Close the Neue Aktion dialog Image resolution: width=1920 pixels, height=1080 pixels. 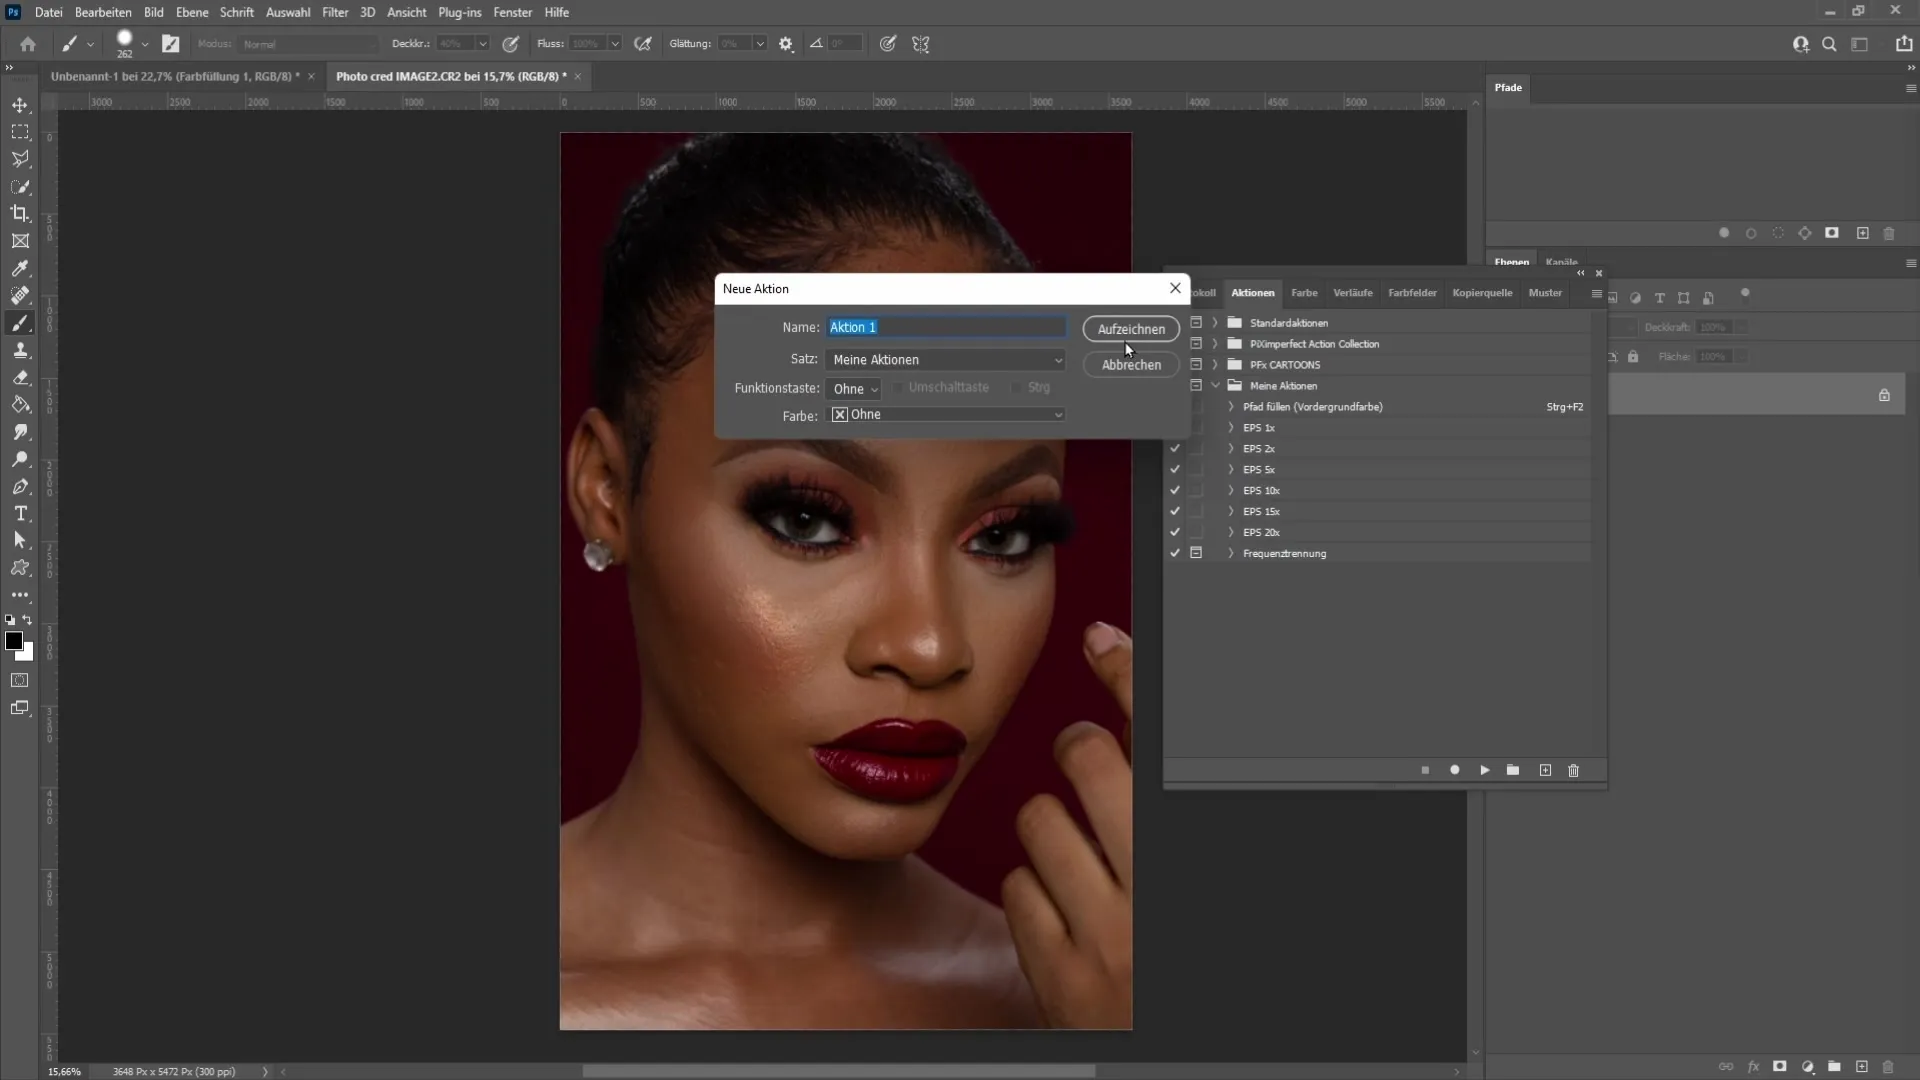coord(1175,289)
